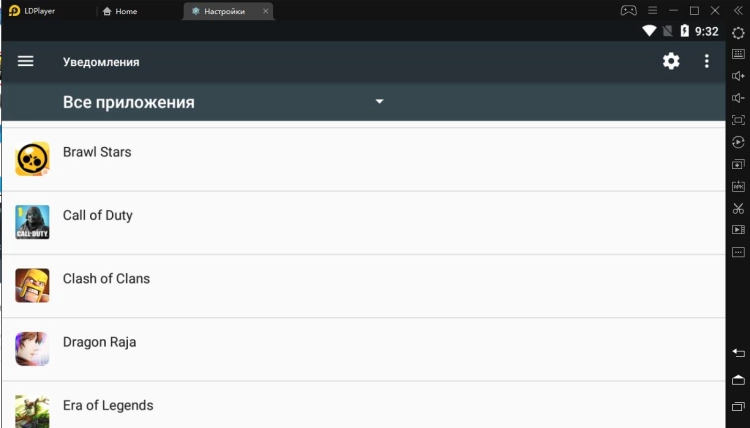Image resolution: width=750 pixels, height=428 pixels.
Task: Install APK from sidebar
Action: pos(738,186)
